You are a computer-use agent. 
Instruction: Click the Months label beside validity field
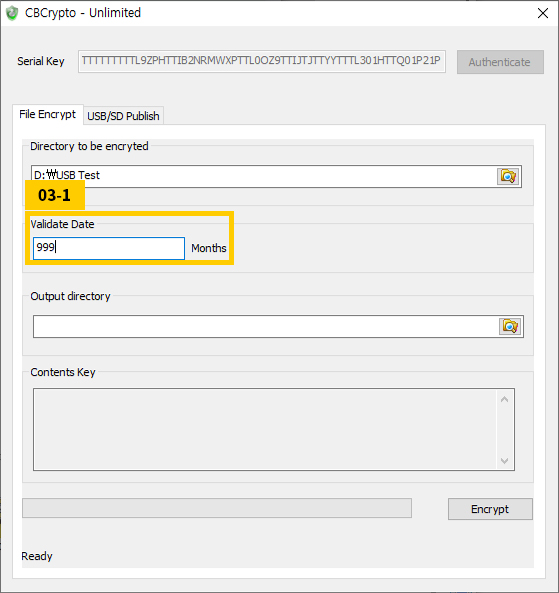pyautogui.click(x=209, y=248)
